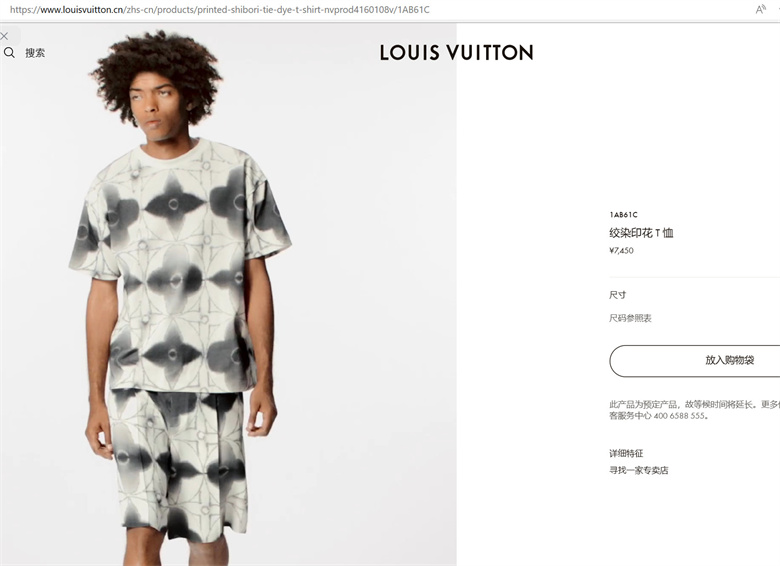Expand the 尺寸 size selector

618,295
